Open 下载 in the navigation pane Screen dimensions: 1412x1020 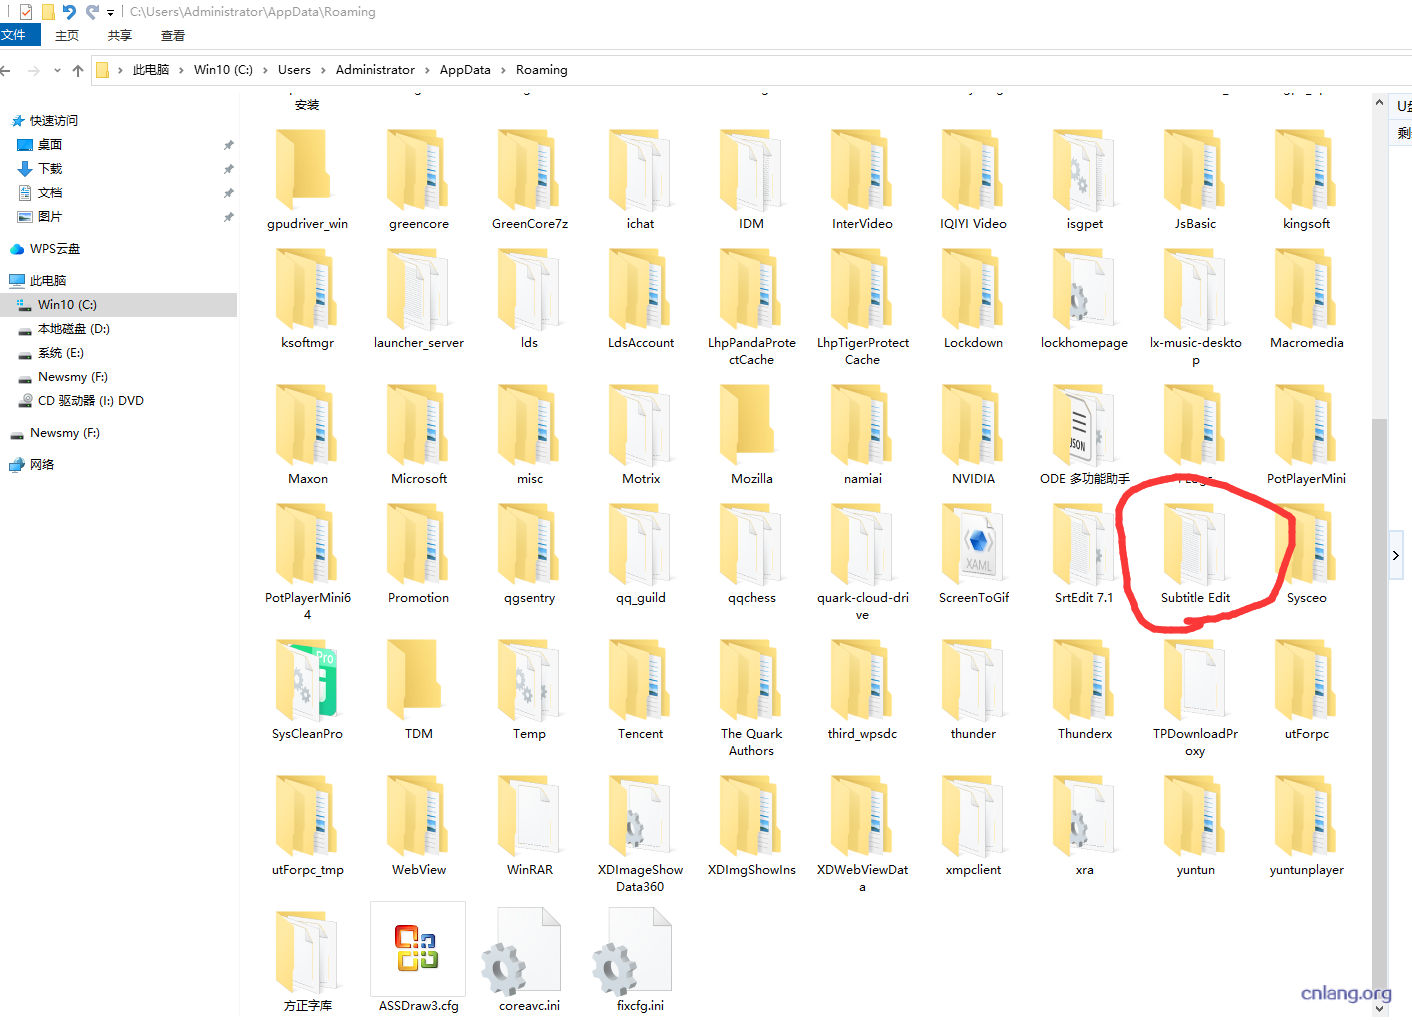tap(50, 169)
